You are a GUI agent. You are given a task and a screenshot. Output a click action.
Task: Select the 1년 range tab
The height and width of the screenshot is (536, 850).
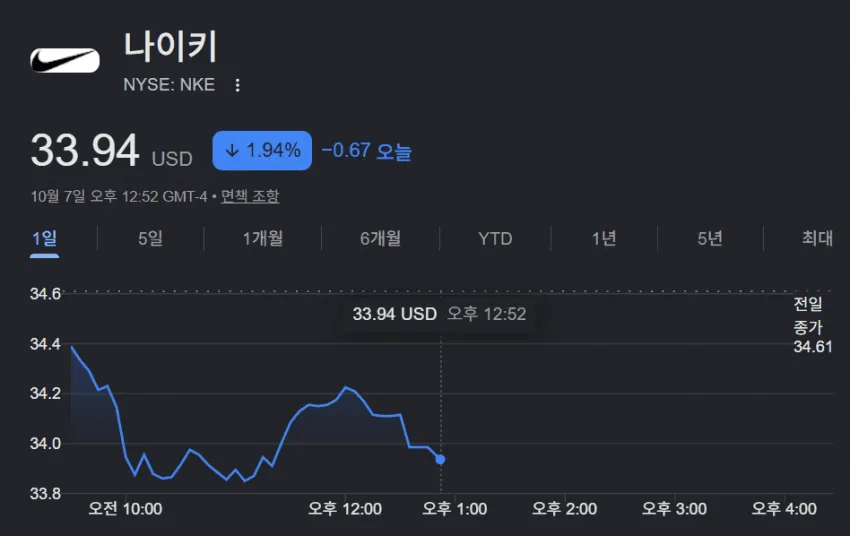604,238
